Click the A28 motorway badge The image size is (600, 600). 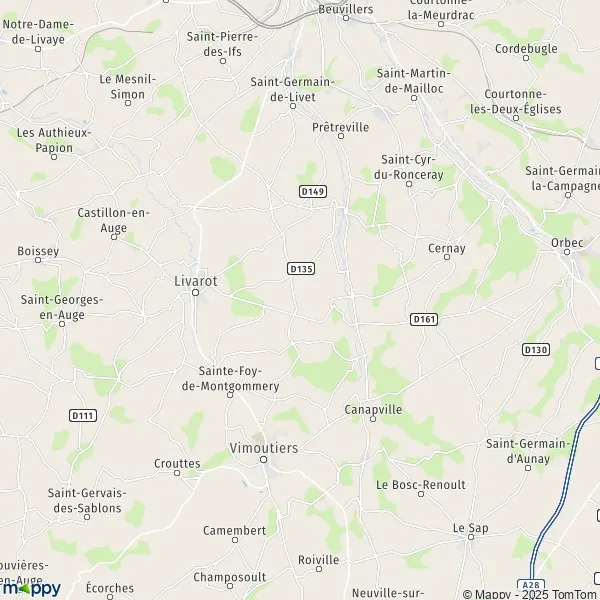pyautogui.click(x=531, y=585)
